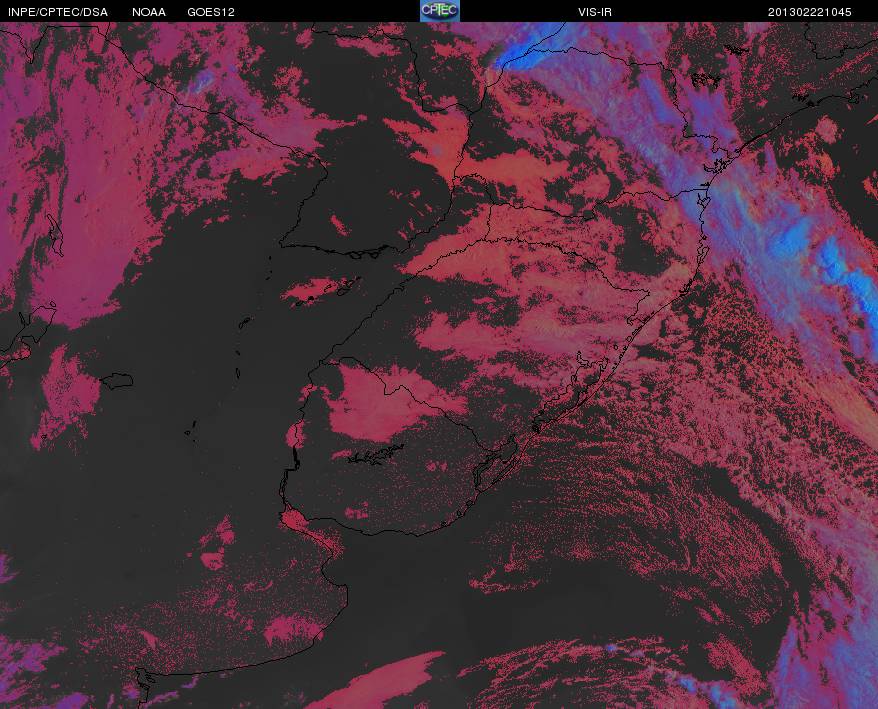This screenshot has width=878, height=709.
Task: Click the CPTEC logo in the header
Action: (440, 11)
